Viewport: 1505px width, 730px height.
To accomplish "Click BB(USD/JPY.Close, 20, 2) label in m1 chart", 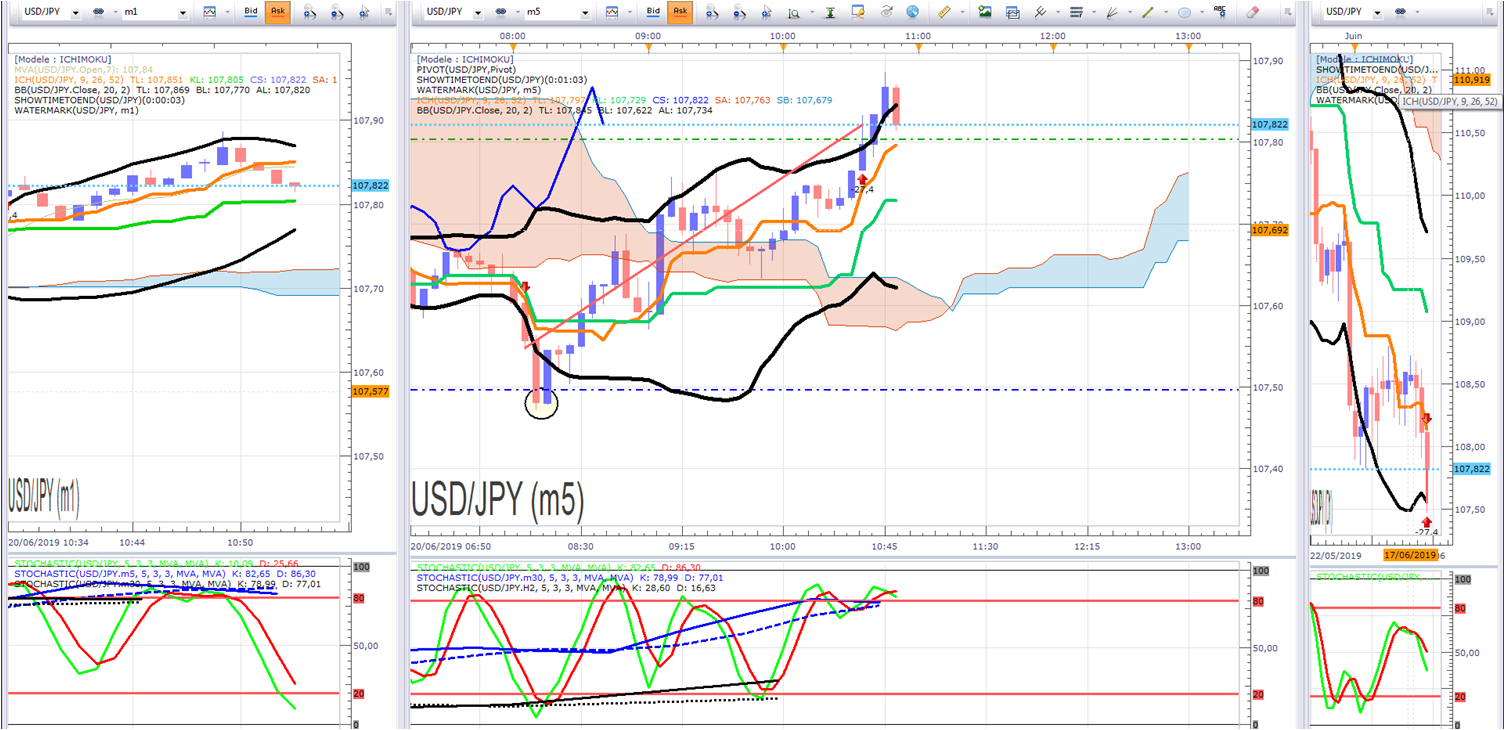I will point(72,90).
